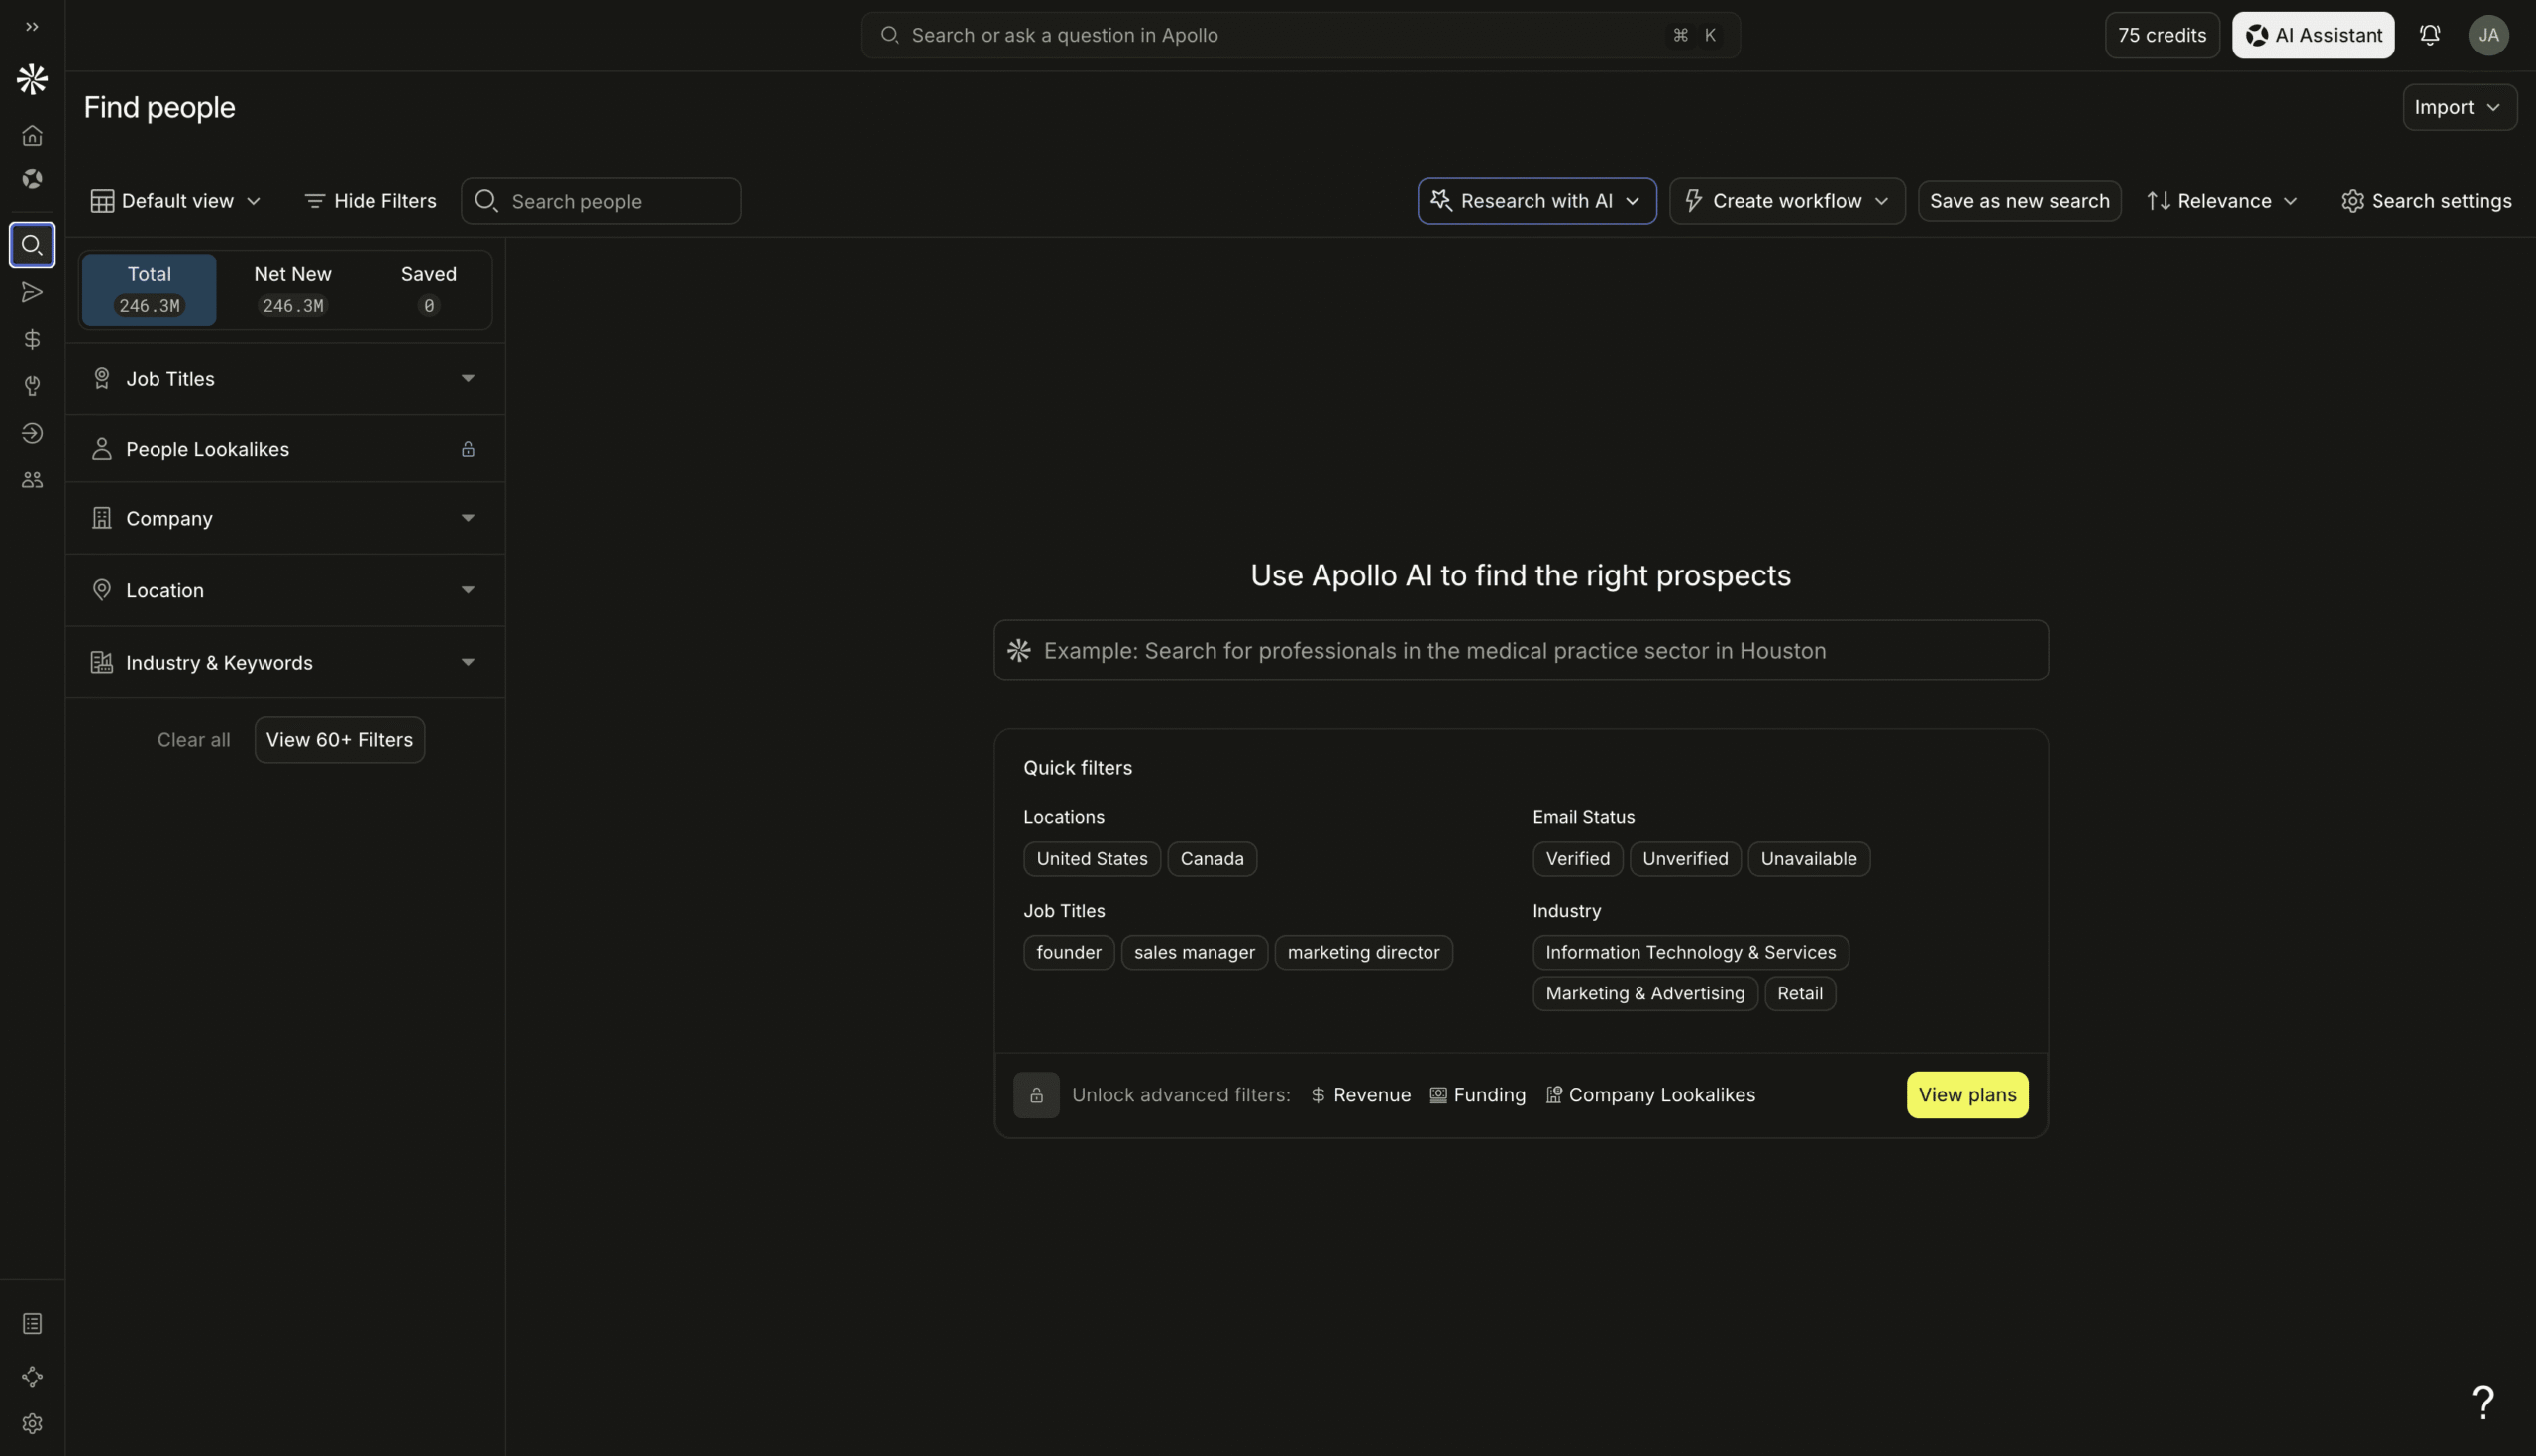Expand the Company filter
The image size is (2536, 1456).
click(x=285, y=518)
